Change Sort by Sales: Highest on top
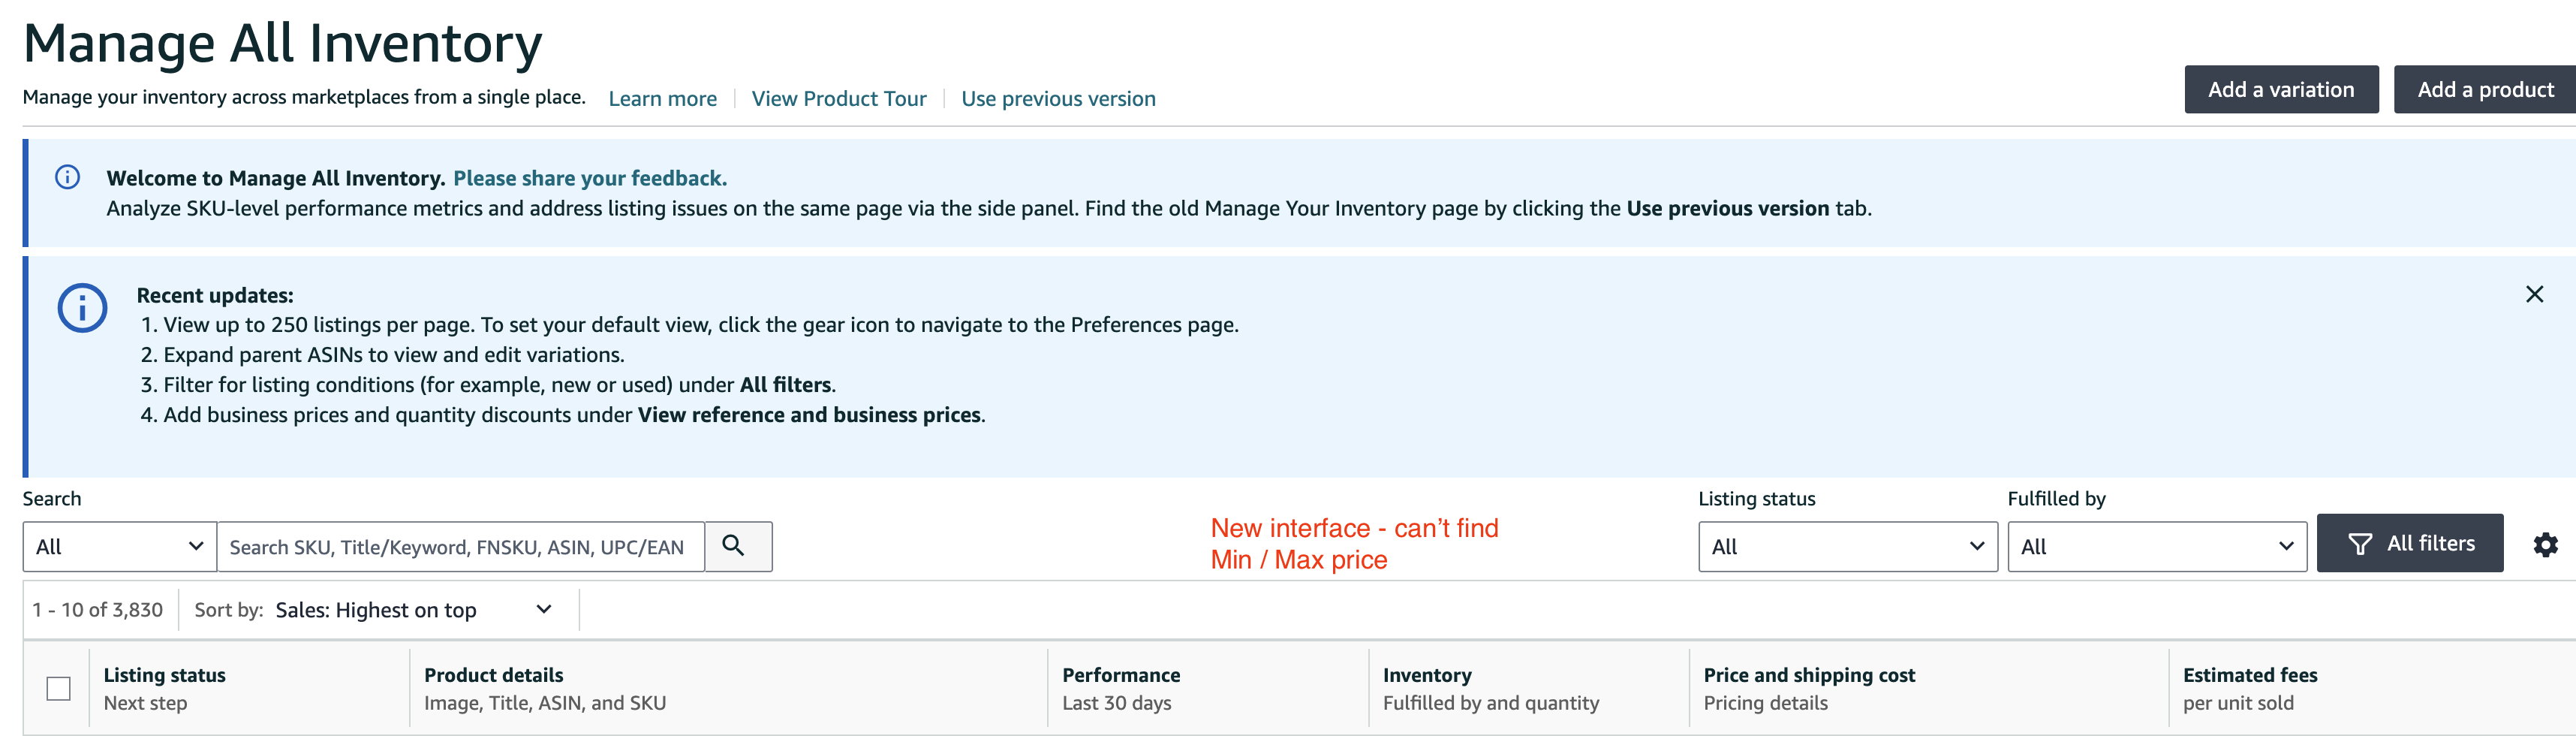The width and height of the screenshot is (2576, 736). click(x=413, y=610)
